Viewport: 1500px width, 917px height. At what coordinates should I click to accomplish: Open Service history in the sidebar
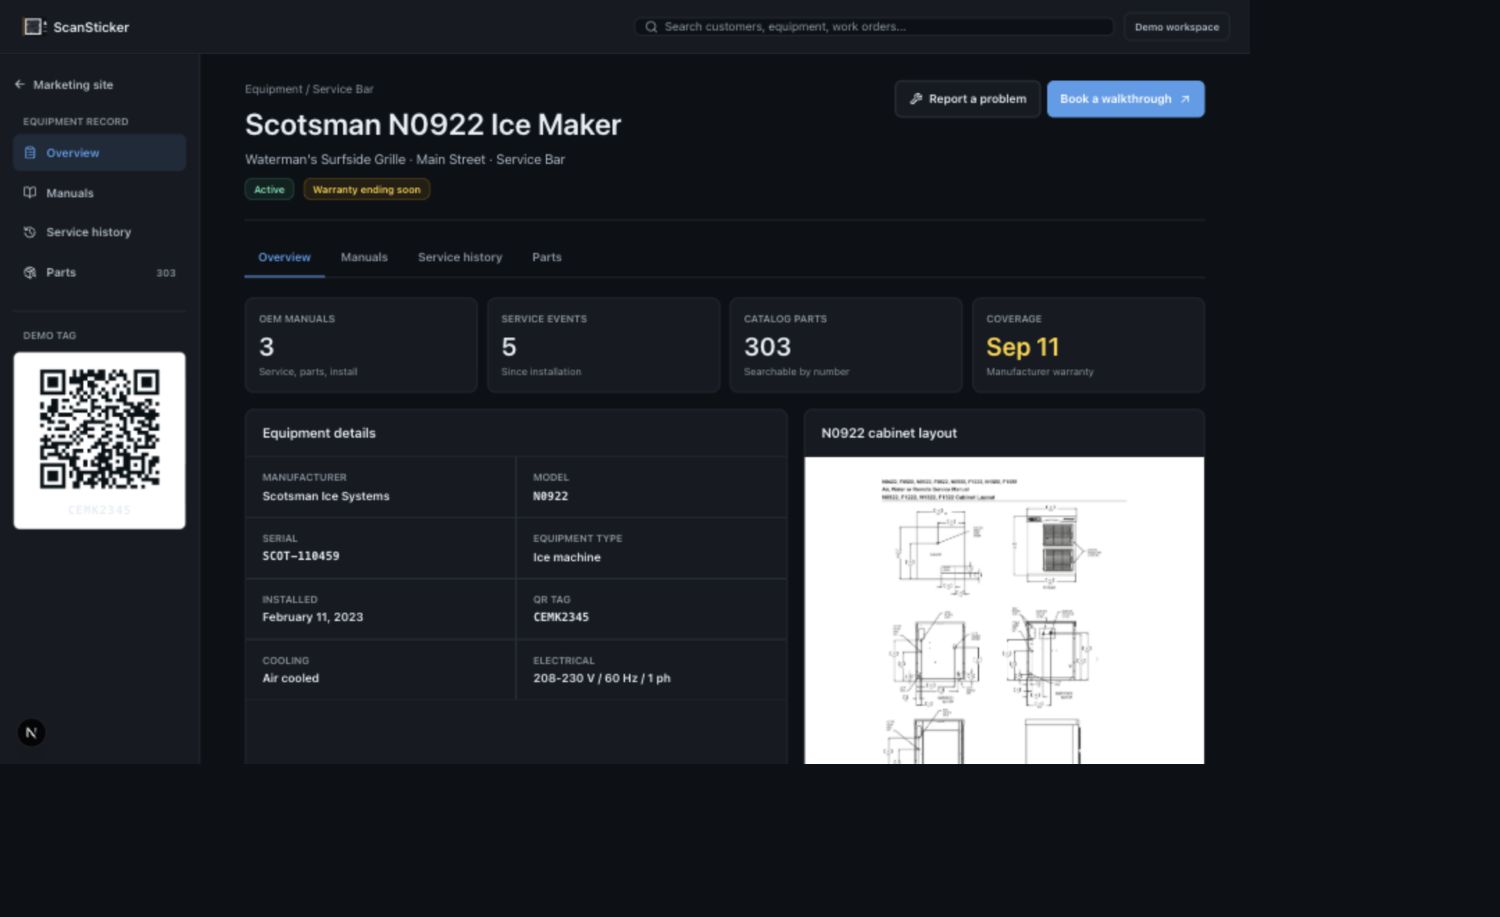coord(99,232)
